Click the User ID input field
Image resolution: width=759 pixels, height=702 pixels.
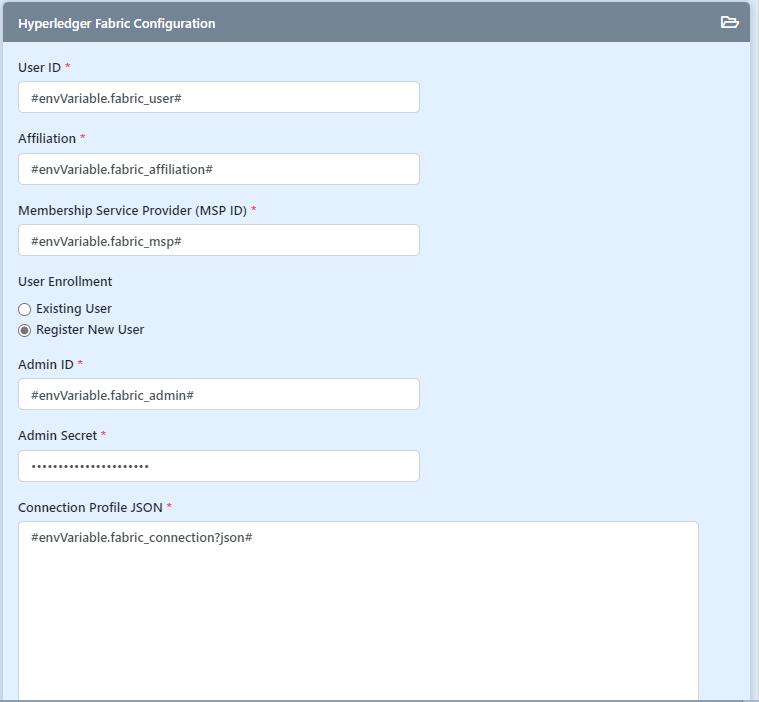[218, 97]
